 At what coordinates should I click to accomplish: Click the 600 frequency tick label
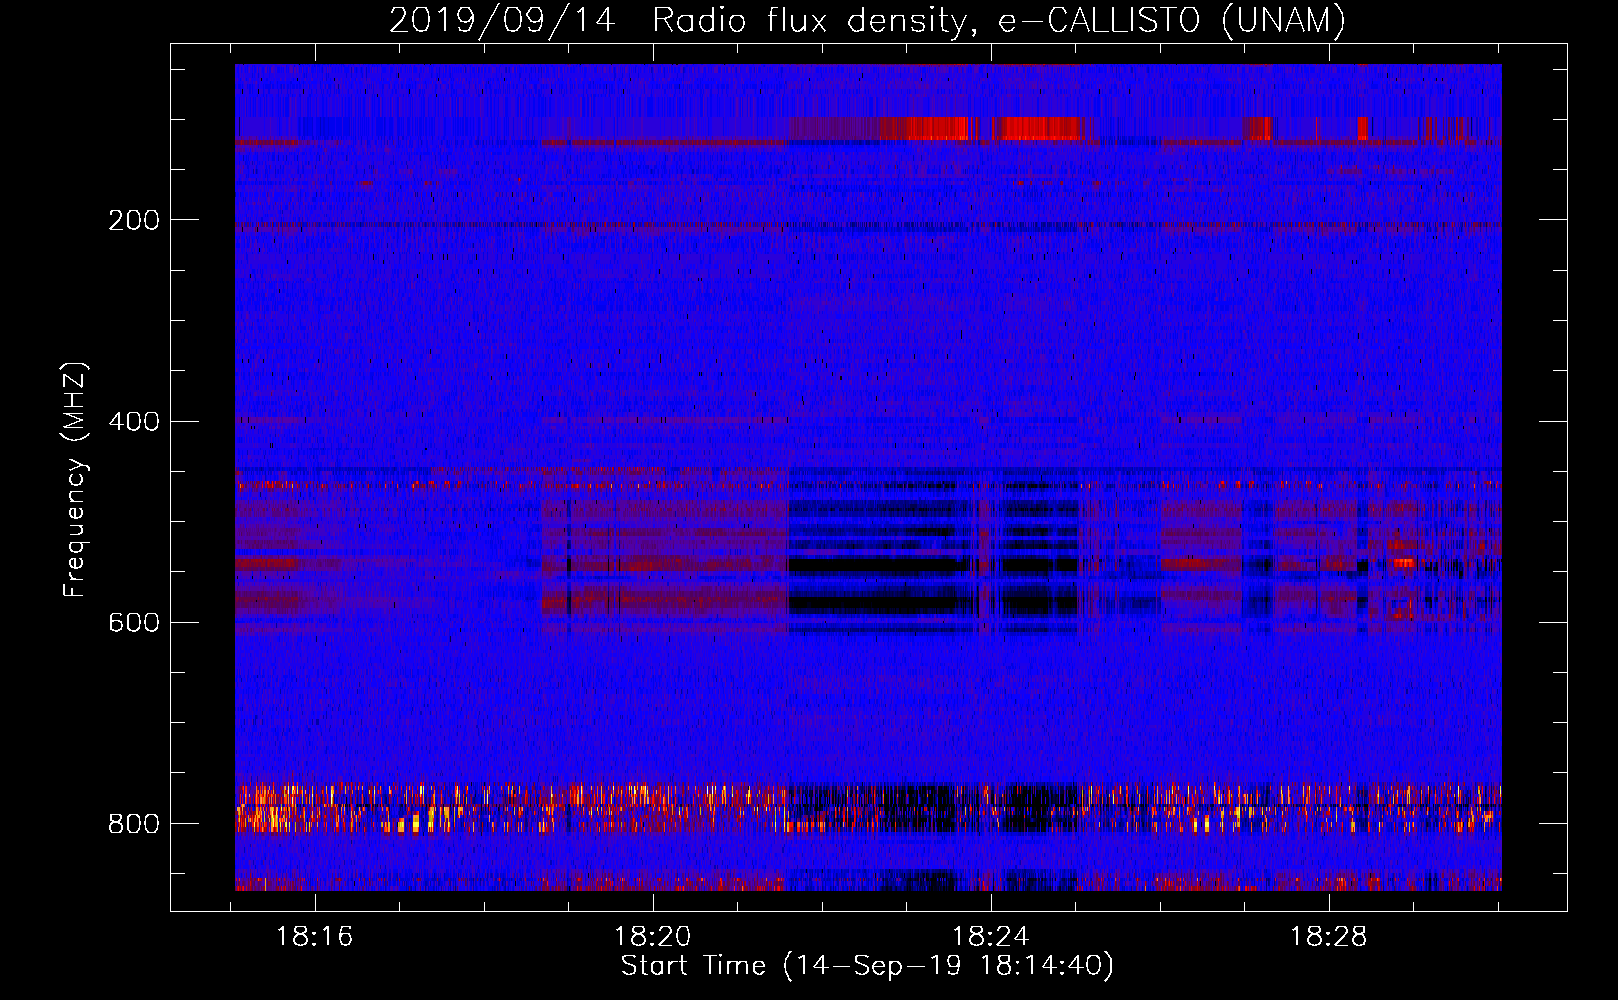click(x=133, y=622)
